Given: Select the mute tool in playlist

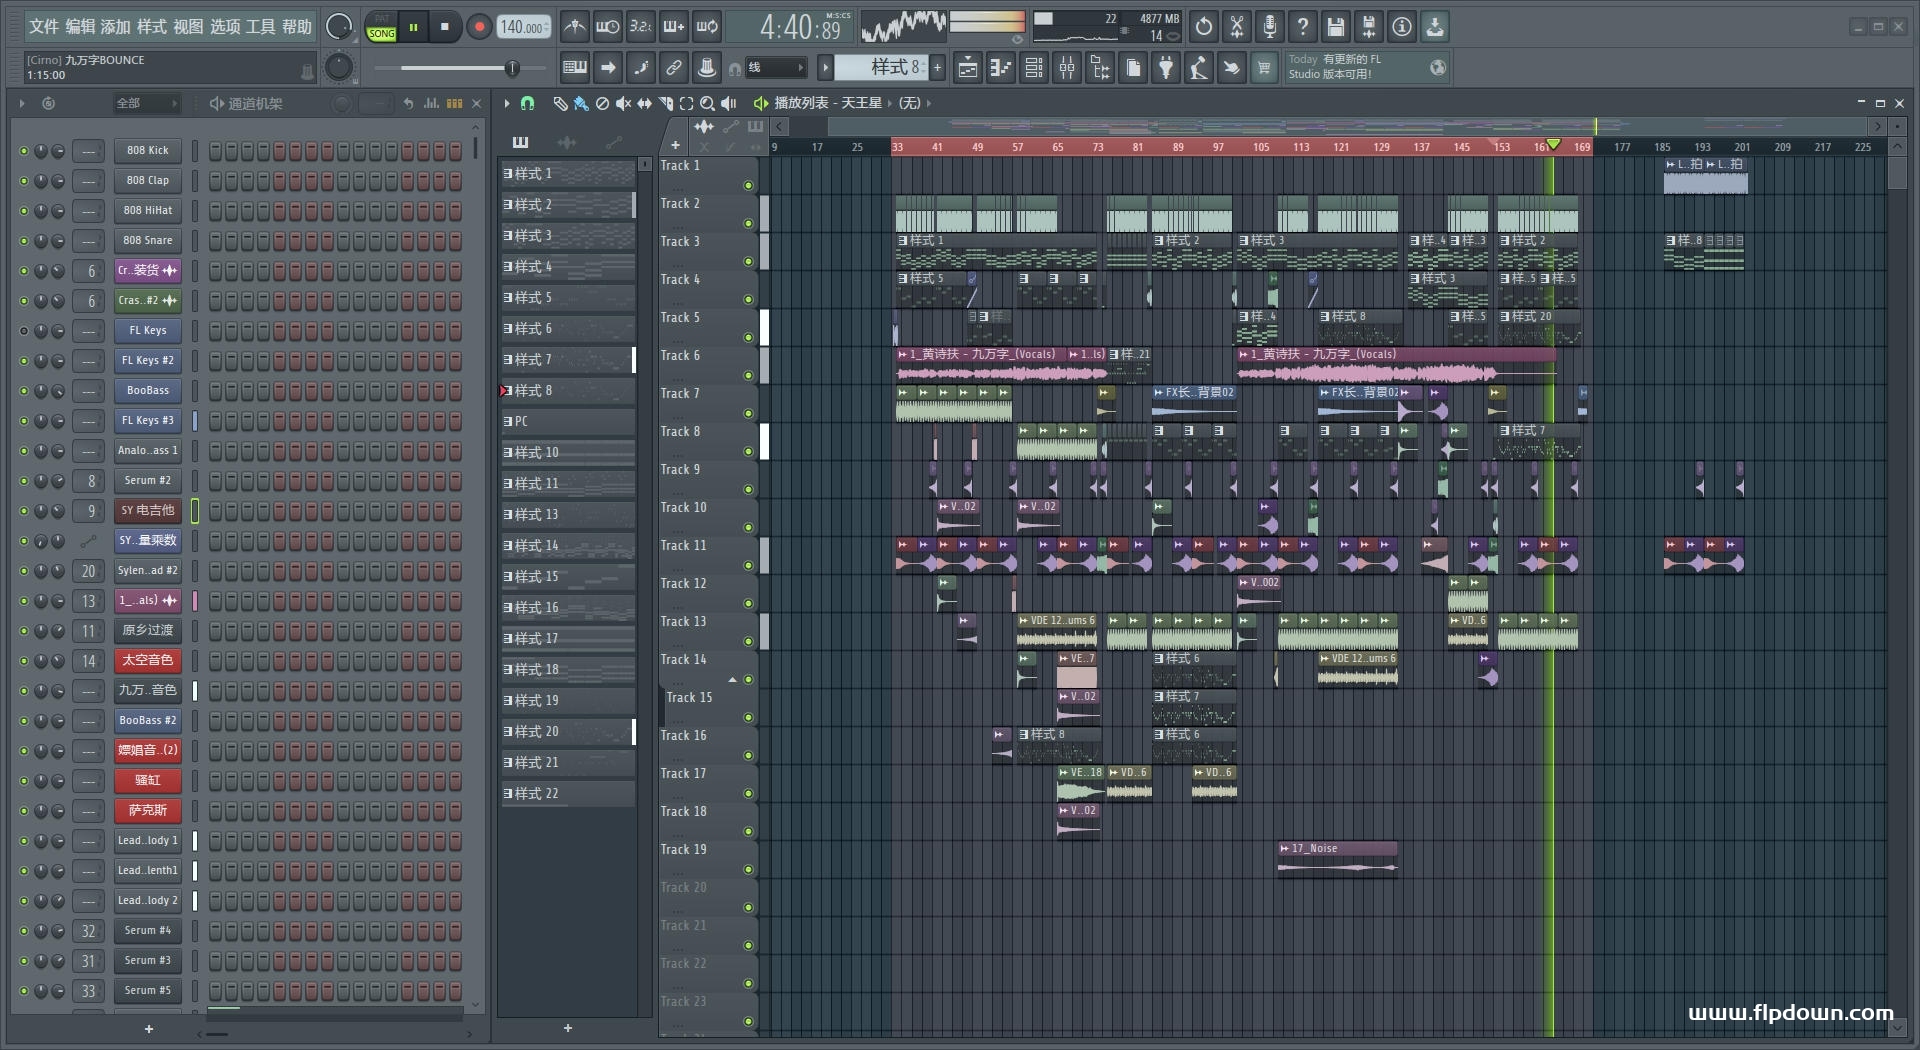Looking at the screenshot, I should pyautogui.click(x=623, y=103).
